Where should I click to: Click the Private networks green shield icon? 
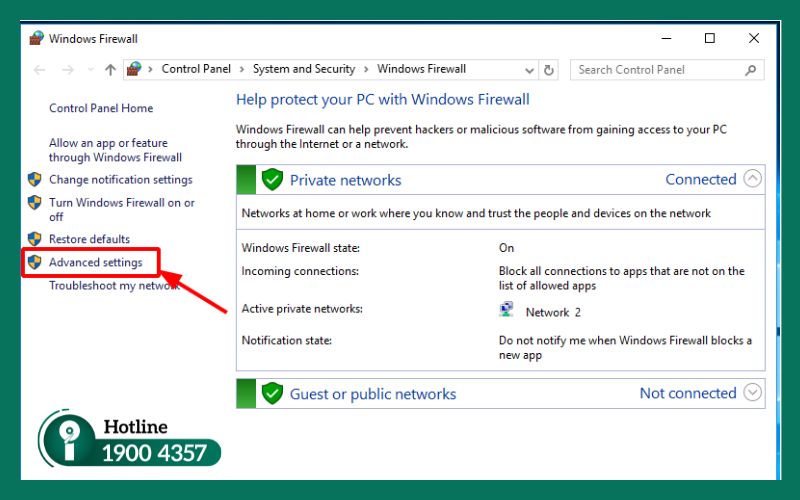click(x=272, y=180)
